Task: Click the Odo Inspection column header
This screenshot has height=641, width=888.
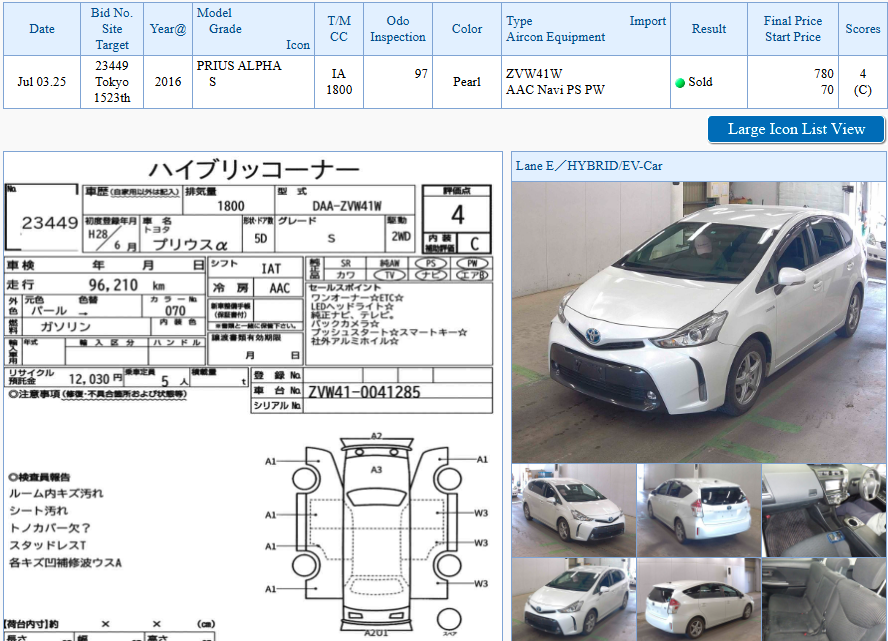Action: tap(398, 29)
